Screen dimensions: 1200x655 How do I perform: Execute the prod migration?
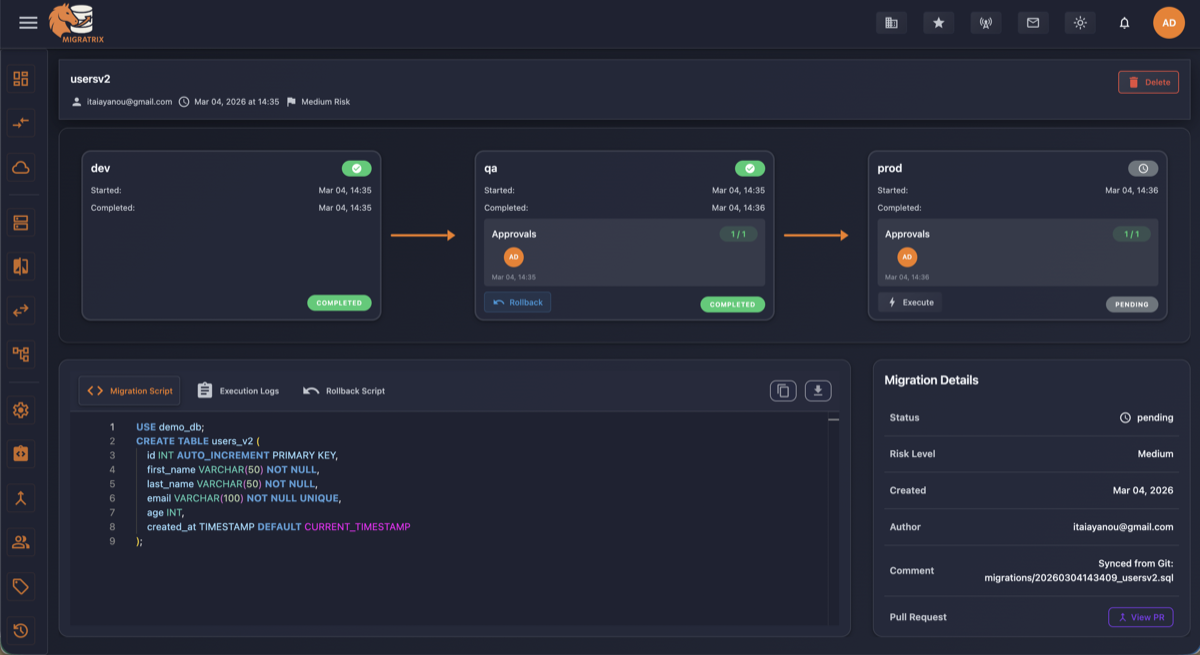[910, 301]
